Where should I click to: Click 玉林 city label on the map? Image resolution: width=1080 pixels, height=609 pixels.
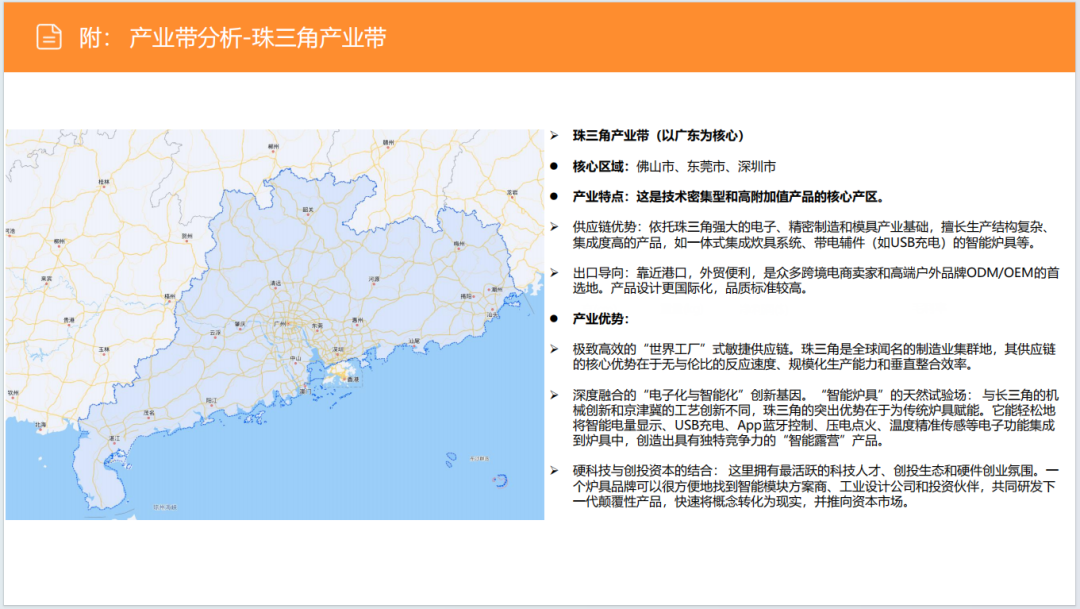tap(104, 349)
